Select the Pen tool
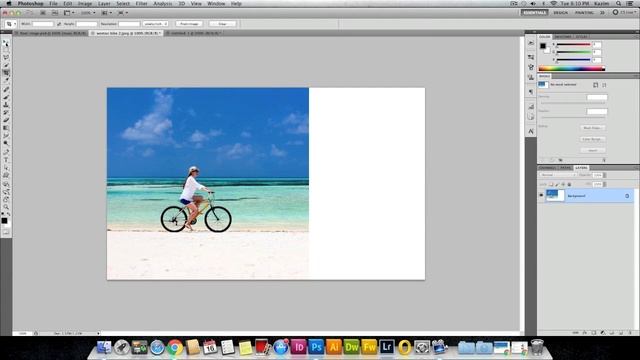The width and height of the screenshot is (640, 360). point(6,152)
